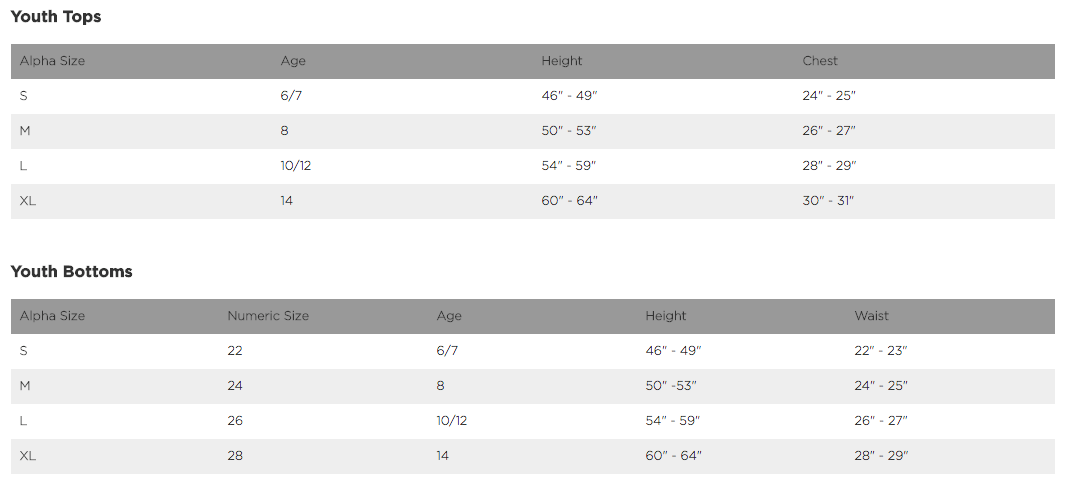Click Height header in Youth Tops table
Viewport: 1066px width, 487px height.
(562, 61)
